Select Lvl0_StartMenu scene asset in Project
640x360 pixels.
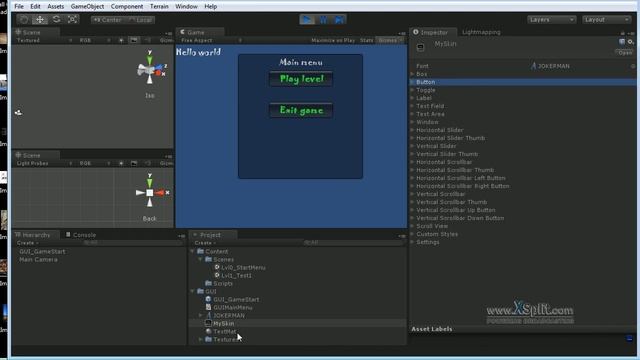tap(243, 267)
